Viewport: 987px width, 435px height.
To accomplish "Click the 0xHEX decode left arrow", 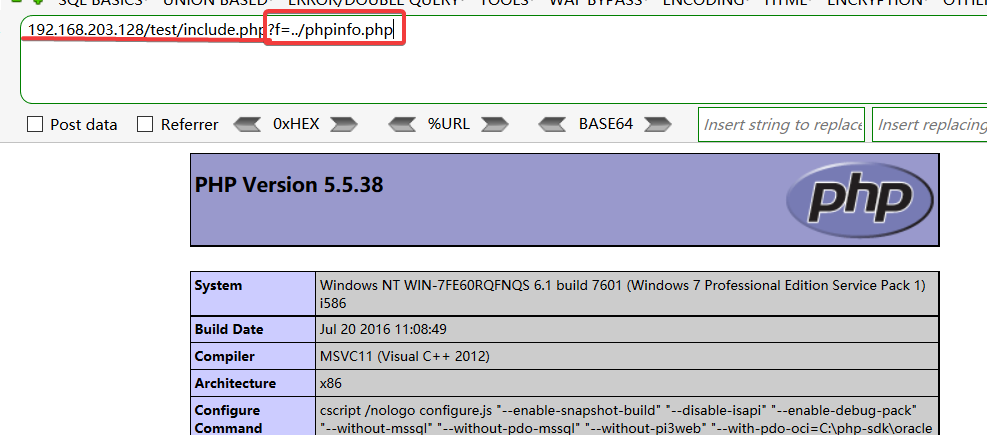I will coord(247,125).
